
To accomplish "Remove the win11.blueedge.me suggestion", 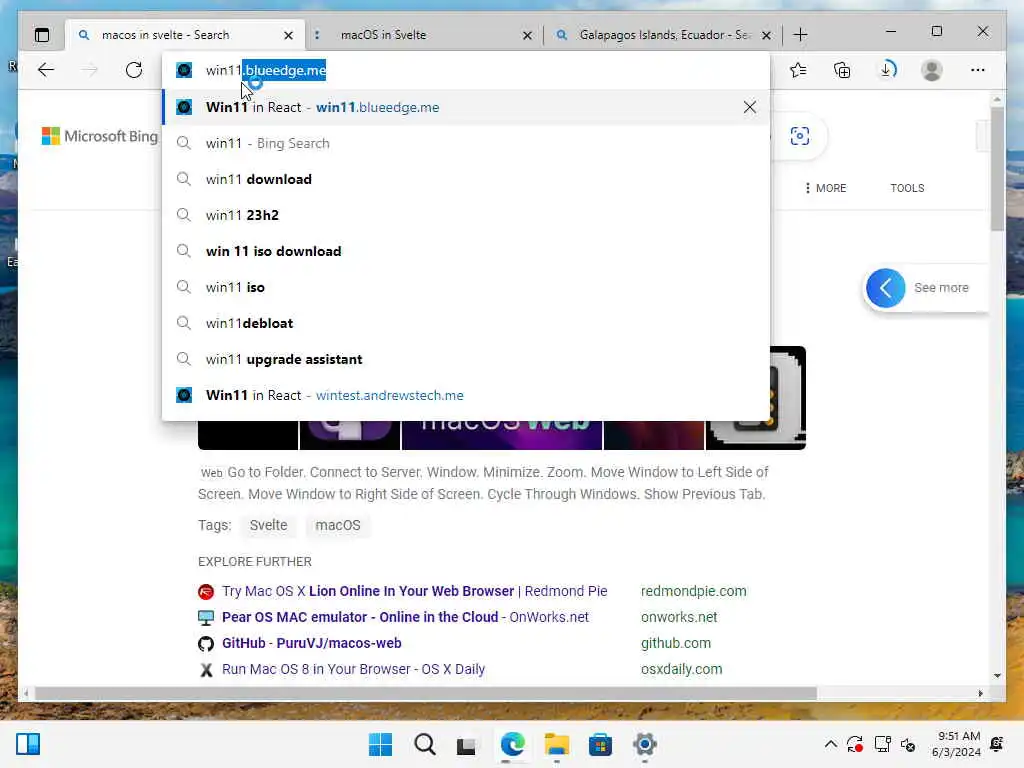I will point(750,107).
